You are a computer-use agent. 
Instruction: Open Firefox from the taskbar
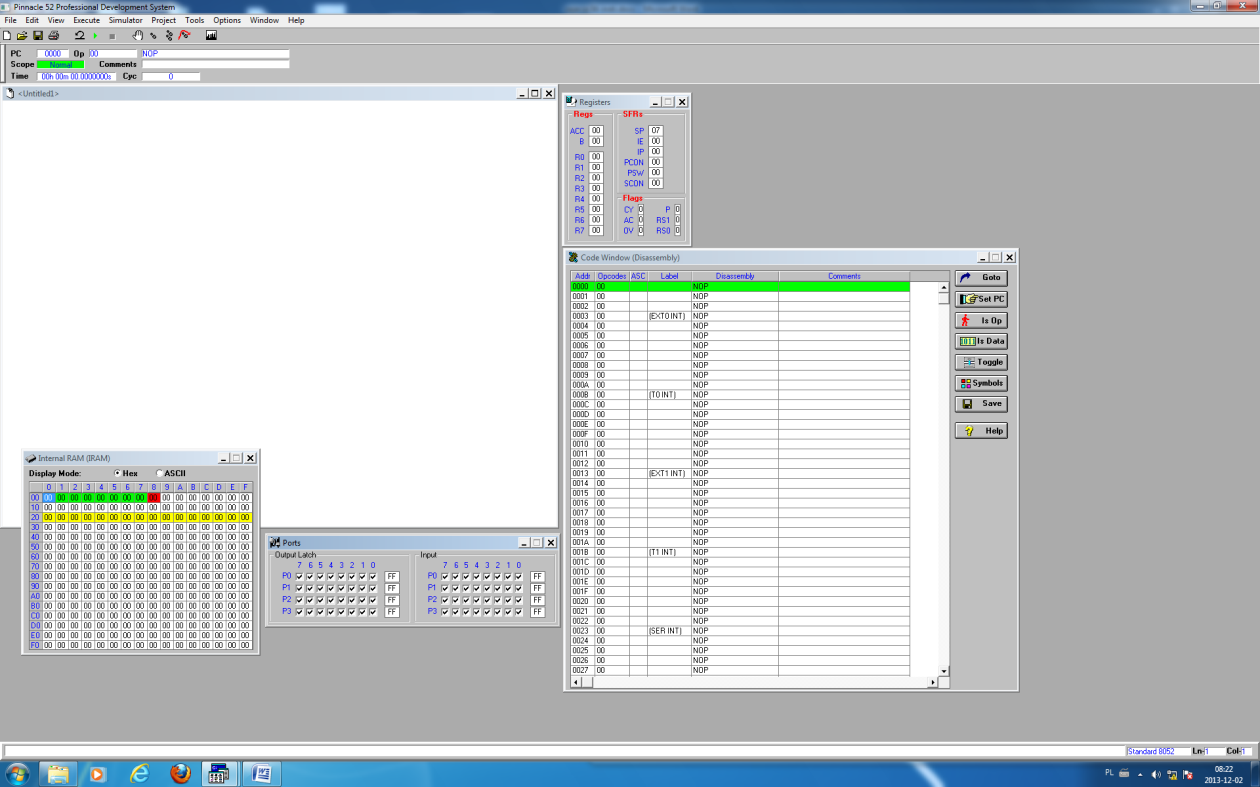tap(179, 774)
